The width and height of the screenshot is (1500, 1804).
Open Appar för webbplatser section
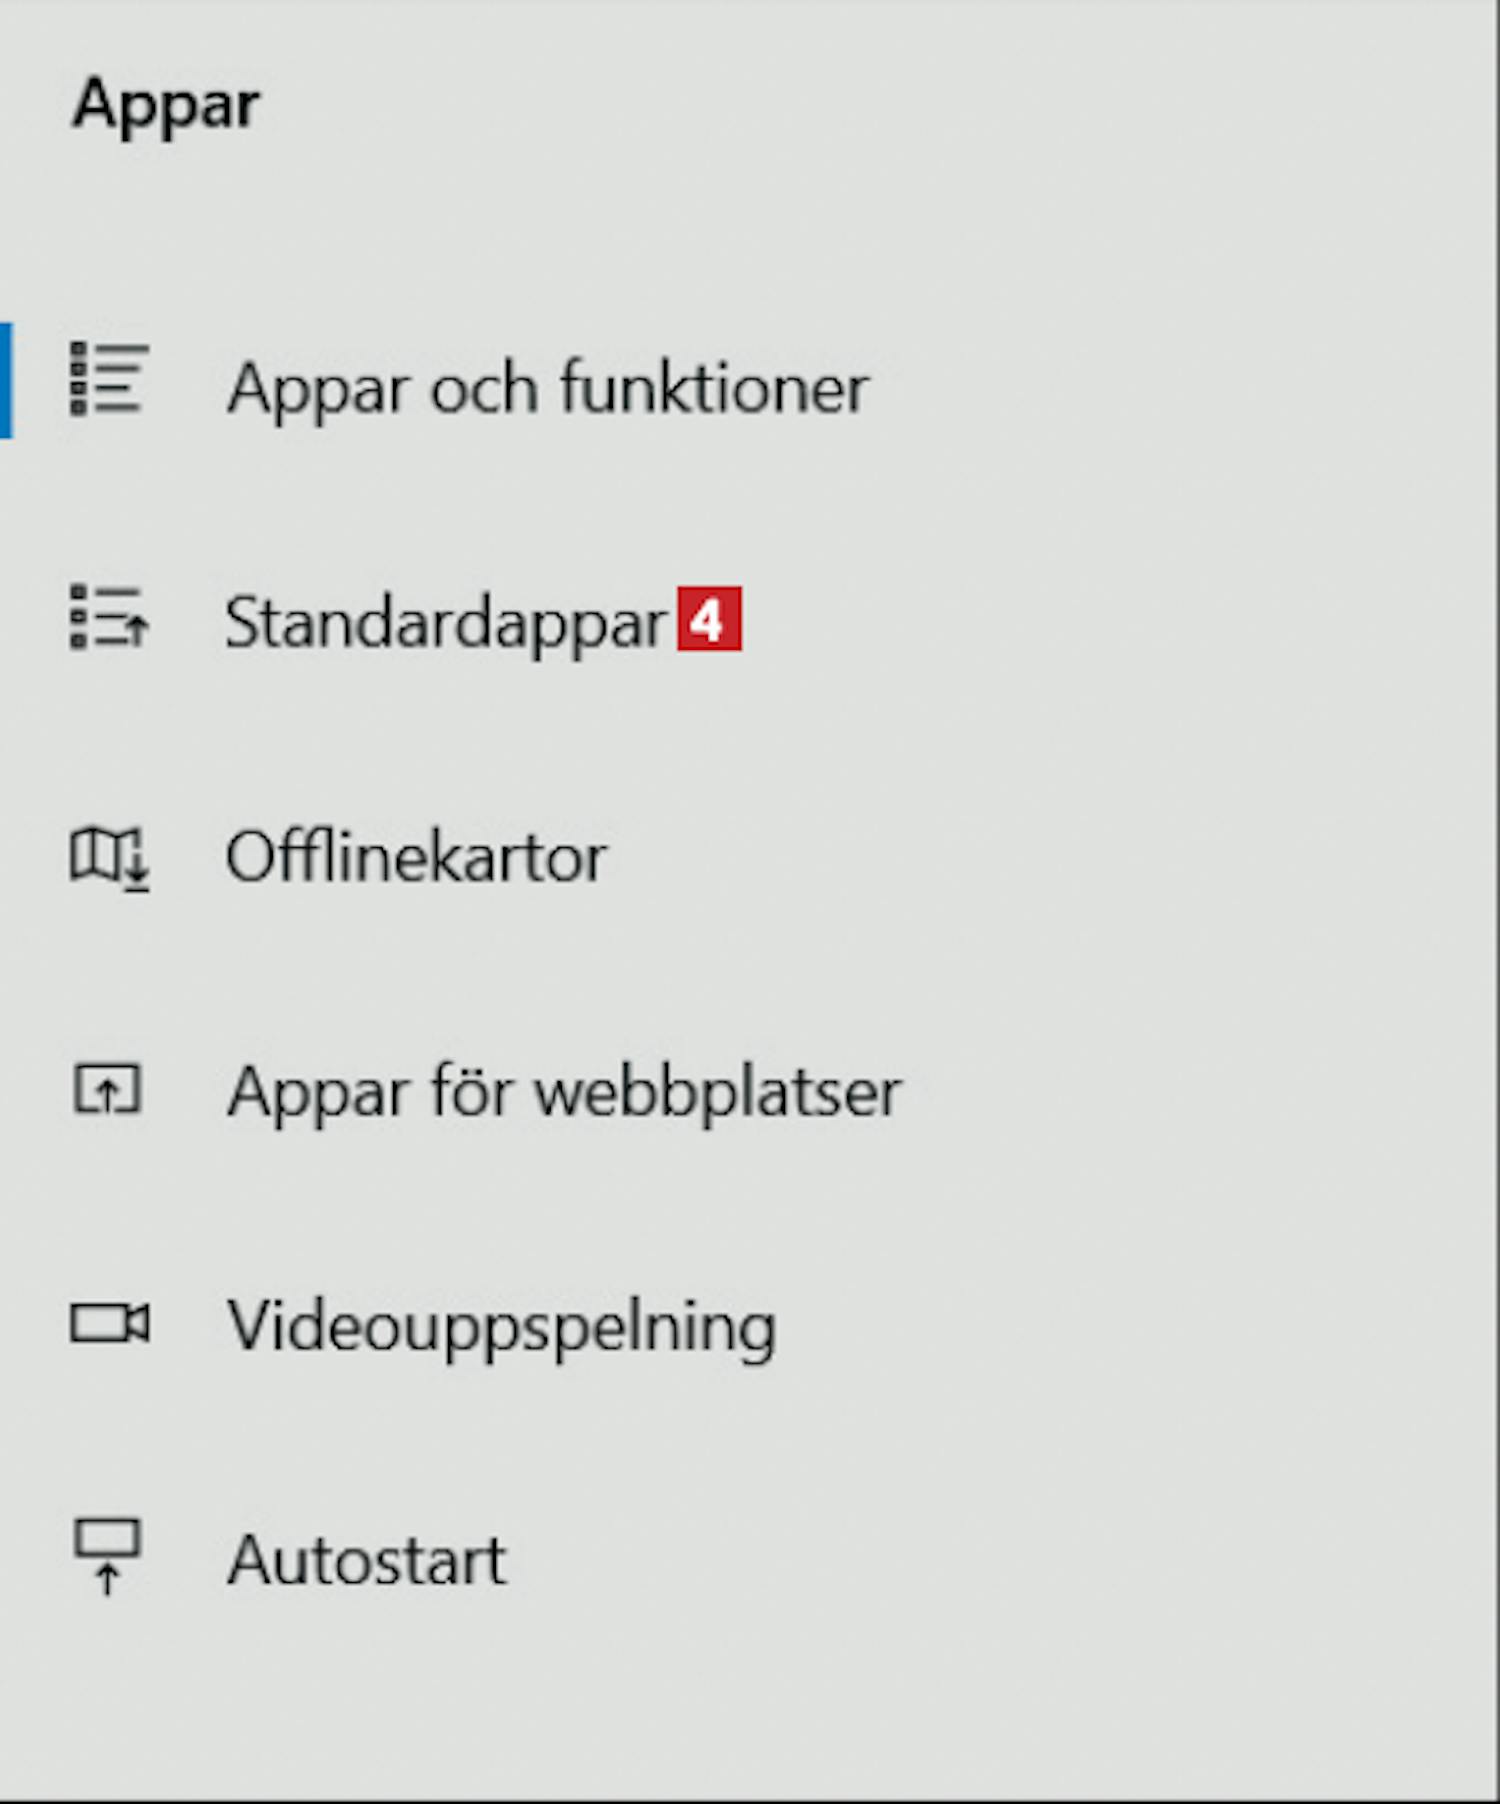[564, 1092]
